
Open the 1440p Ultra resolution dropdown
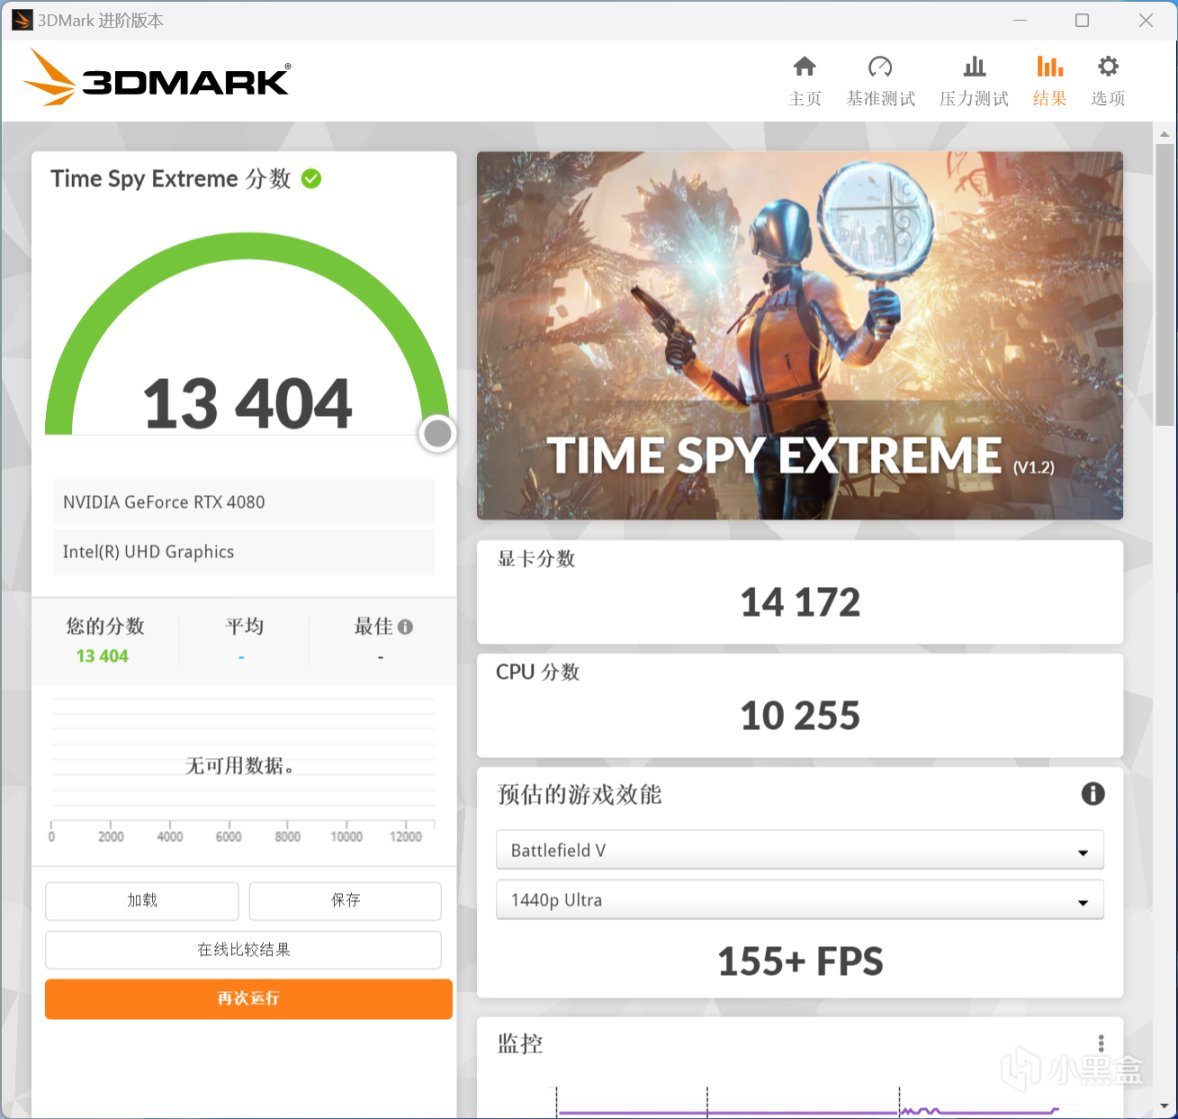799,900
